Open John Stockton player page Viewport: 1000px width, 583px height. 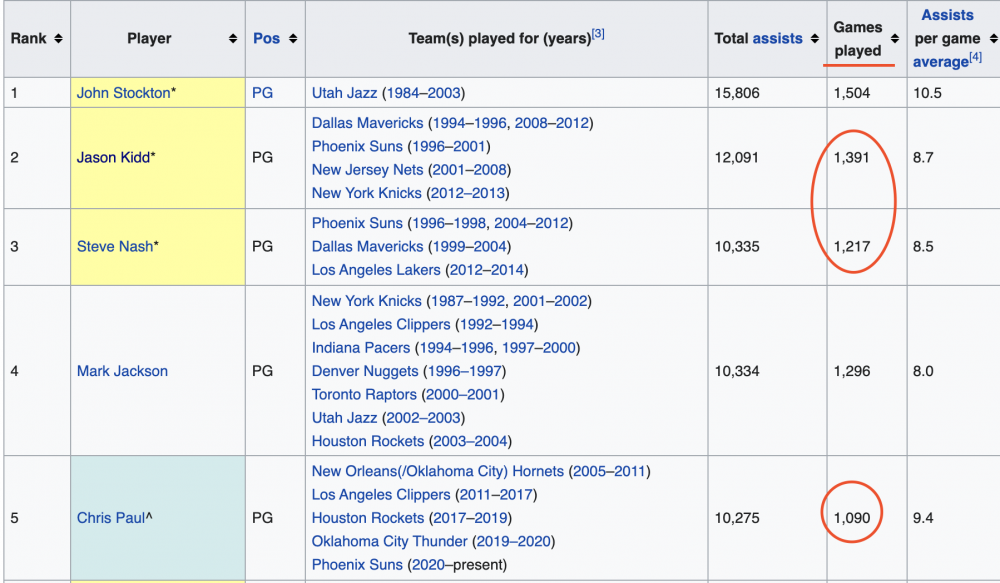pos(123,93)
